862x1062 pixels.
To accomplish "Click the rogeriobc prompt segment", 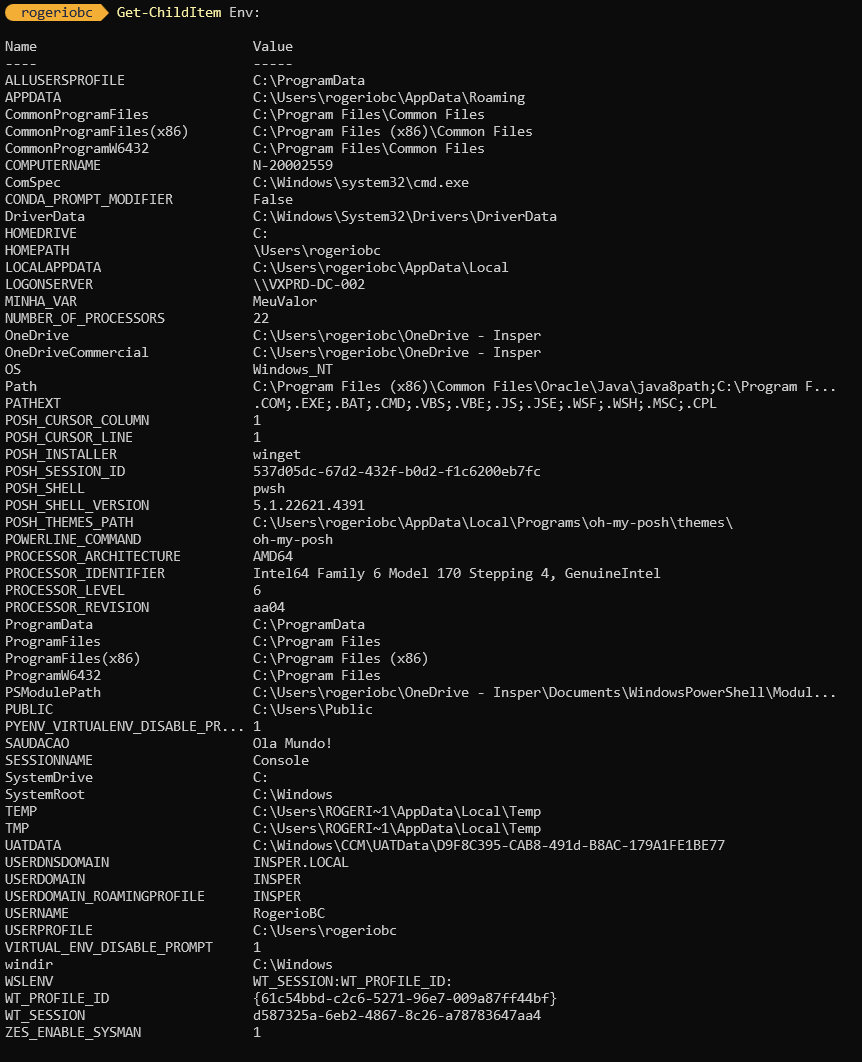I will click(x=57, y=13).
